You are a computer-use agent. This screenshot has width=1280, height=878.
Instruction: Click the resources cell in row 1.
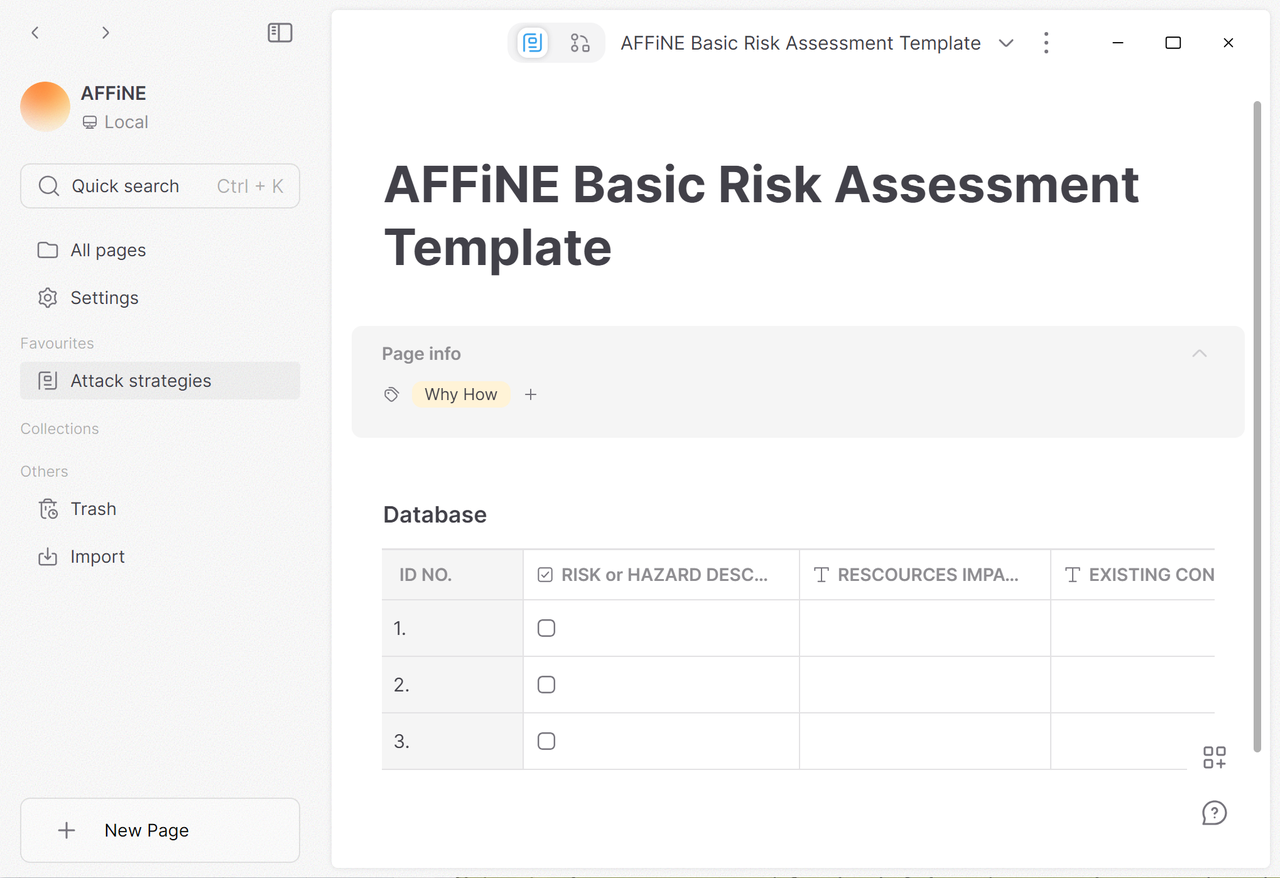925,628
